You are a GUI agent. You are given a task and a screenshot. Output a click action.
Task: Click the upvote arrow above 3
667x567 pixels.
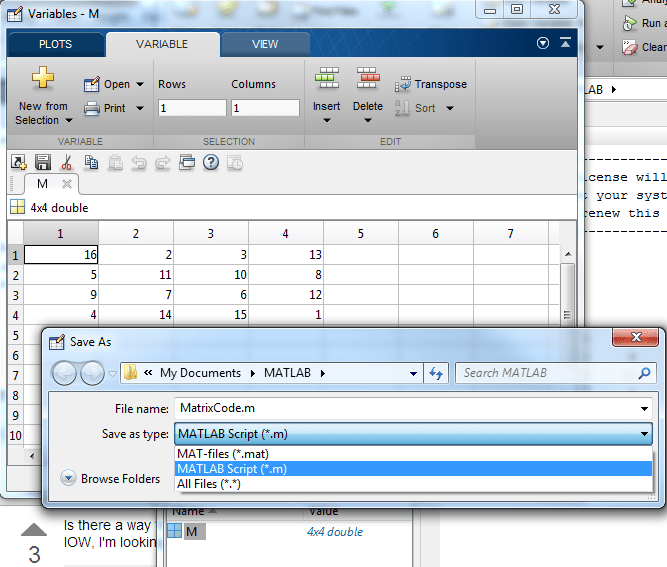tap(34, 530)
